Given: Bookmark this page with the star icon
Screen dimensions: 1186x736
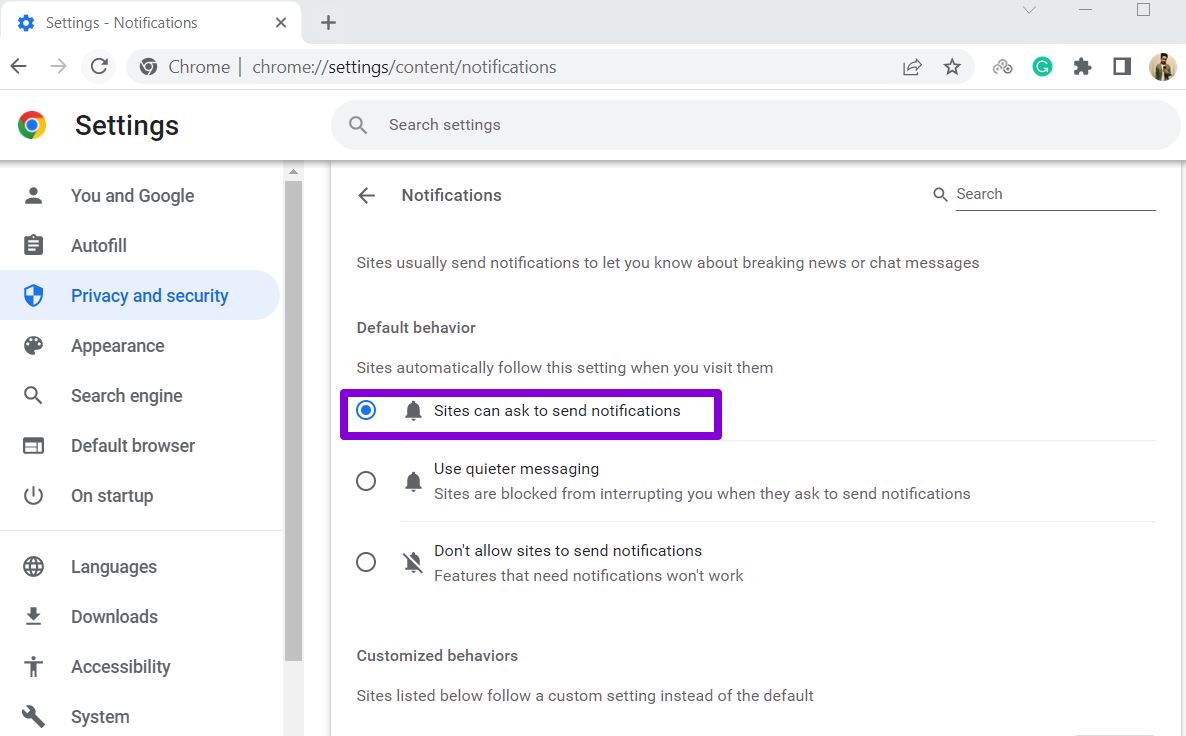Looking at the screenshot, I should 952,67.
